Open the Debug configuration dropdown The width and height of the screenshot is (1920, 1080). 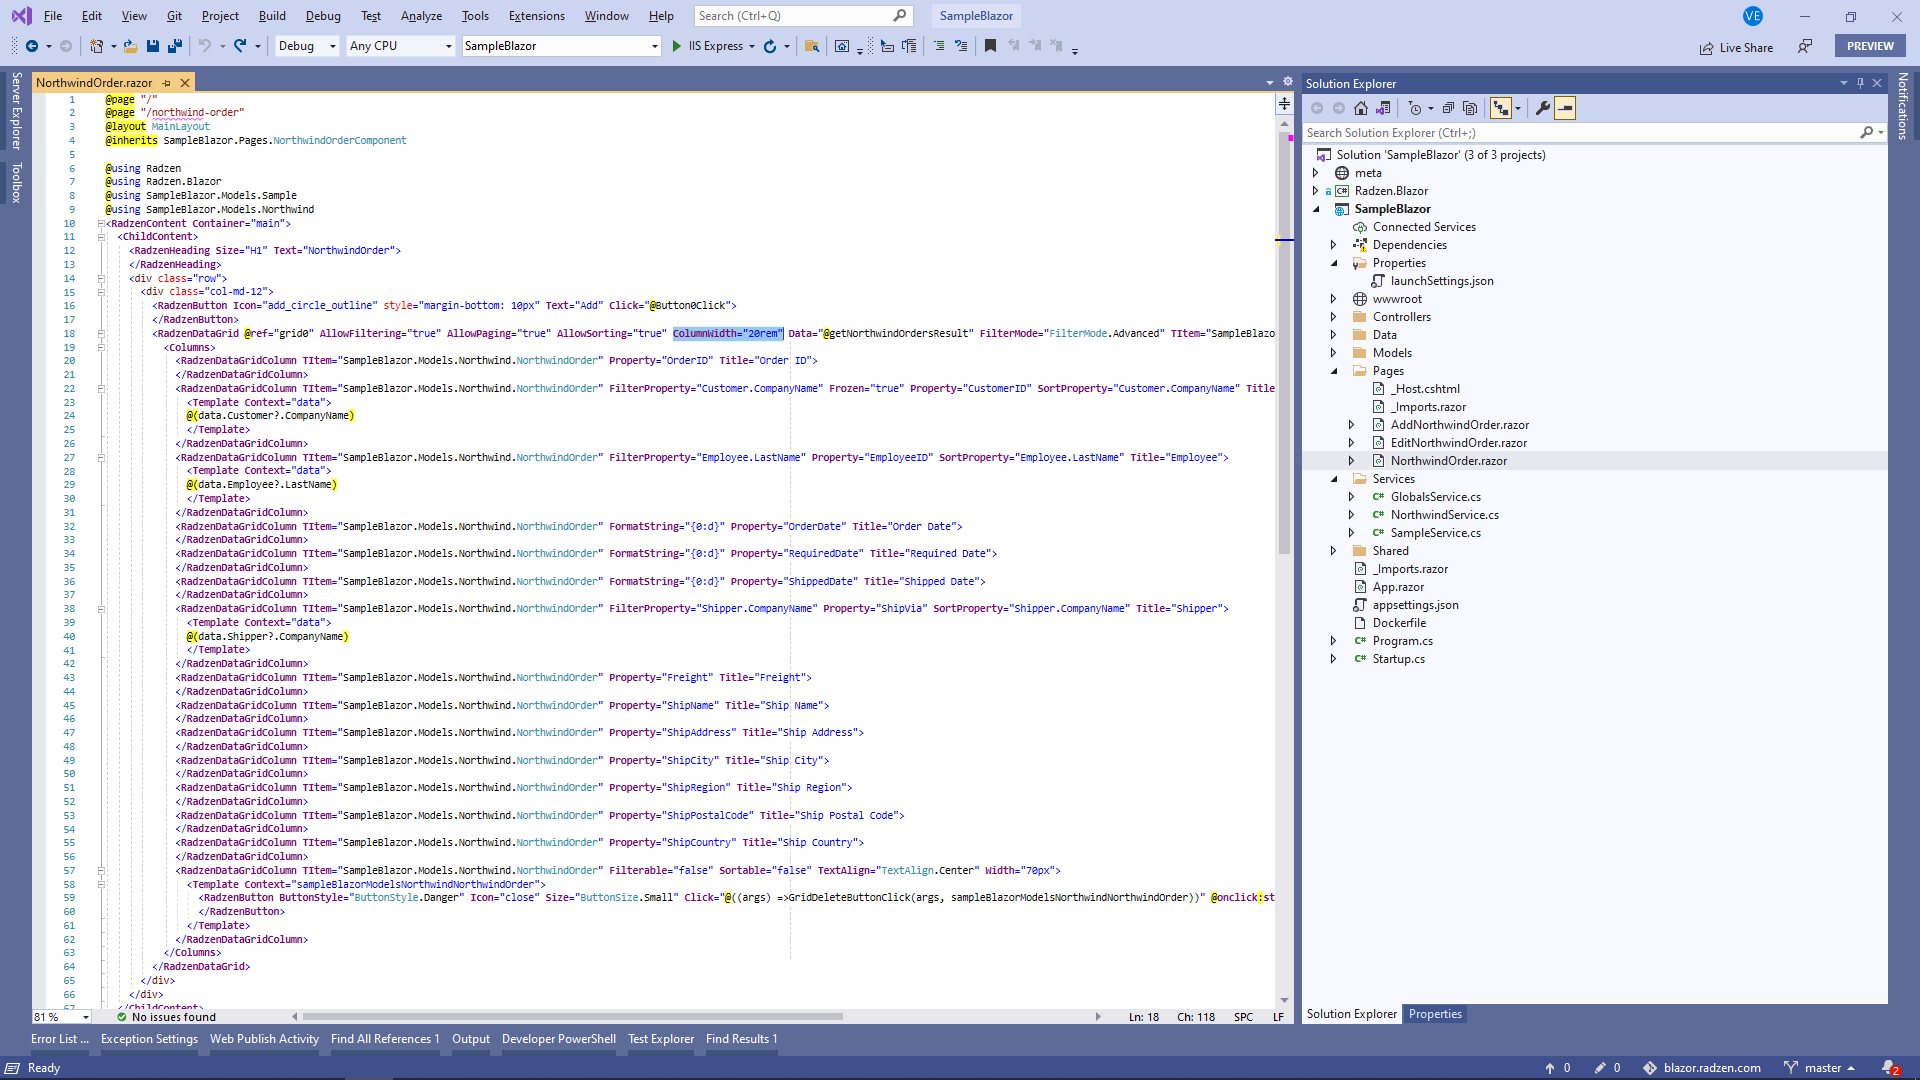coord(332,46)
